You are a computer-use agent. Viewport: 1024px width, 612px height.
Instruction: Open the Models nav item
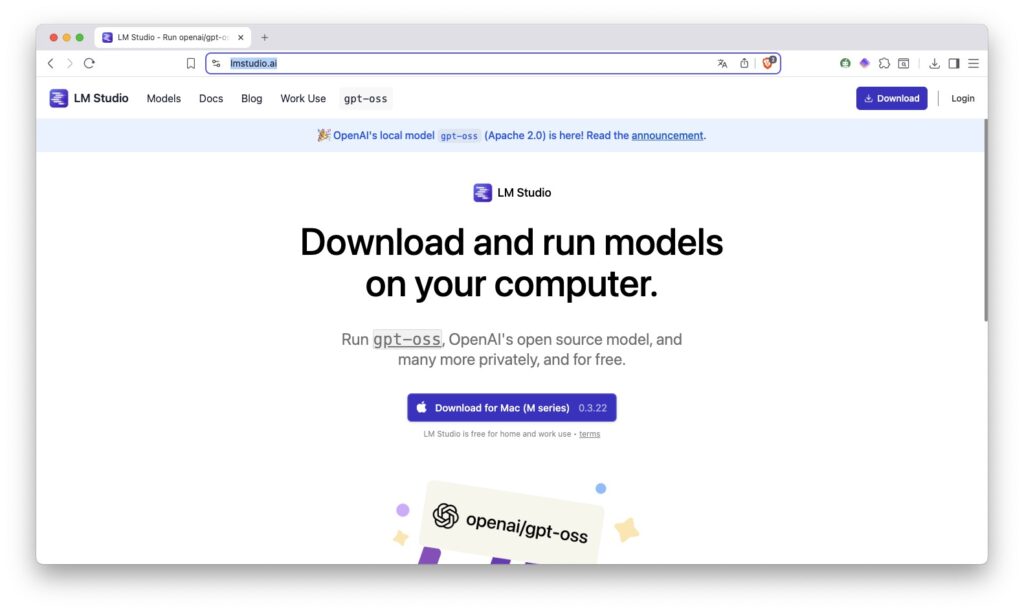(x=163, y=99)
